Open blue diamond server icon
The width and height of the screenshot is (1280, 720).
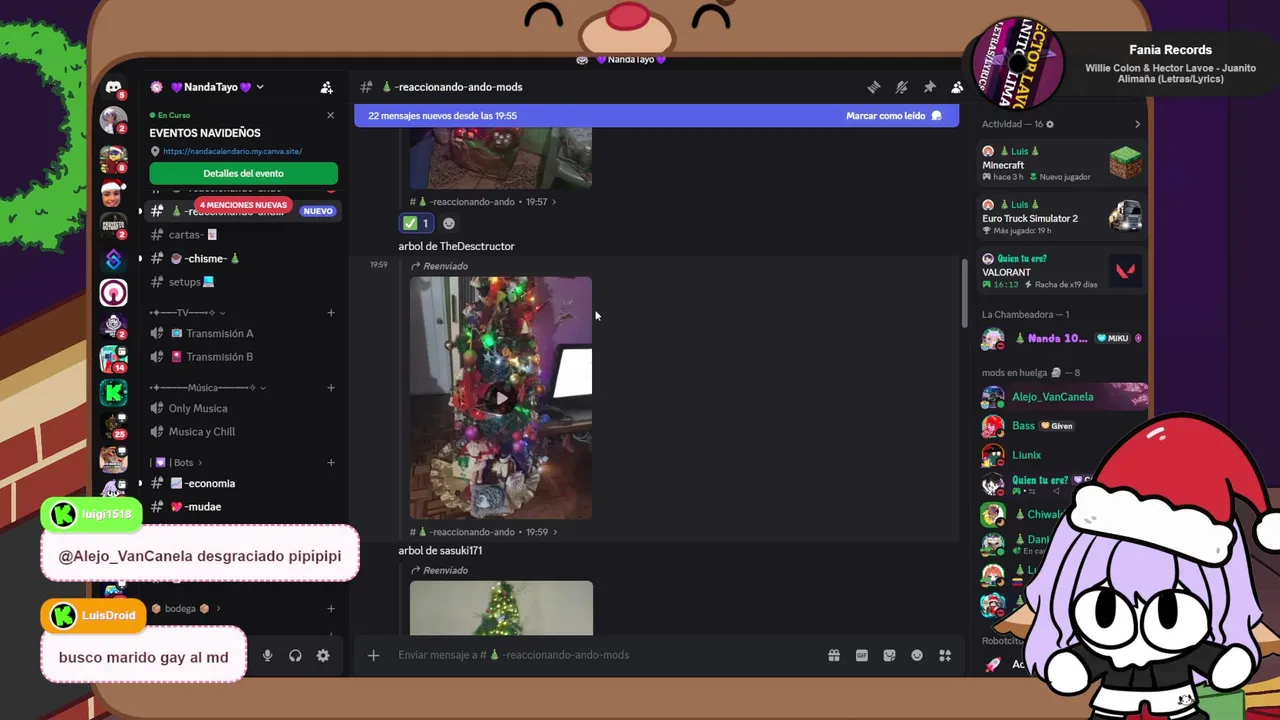point(114,259)
